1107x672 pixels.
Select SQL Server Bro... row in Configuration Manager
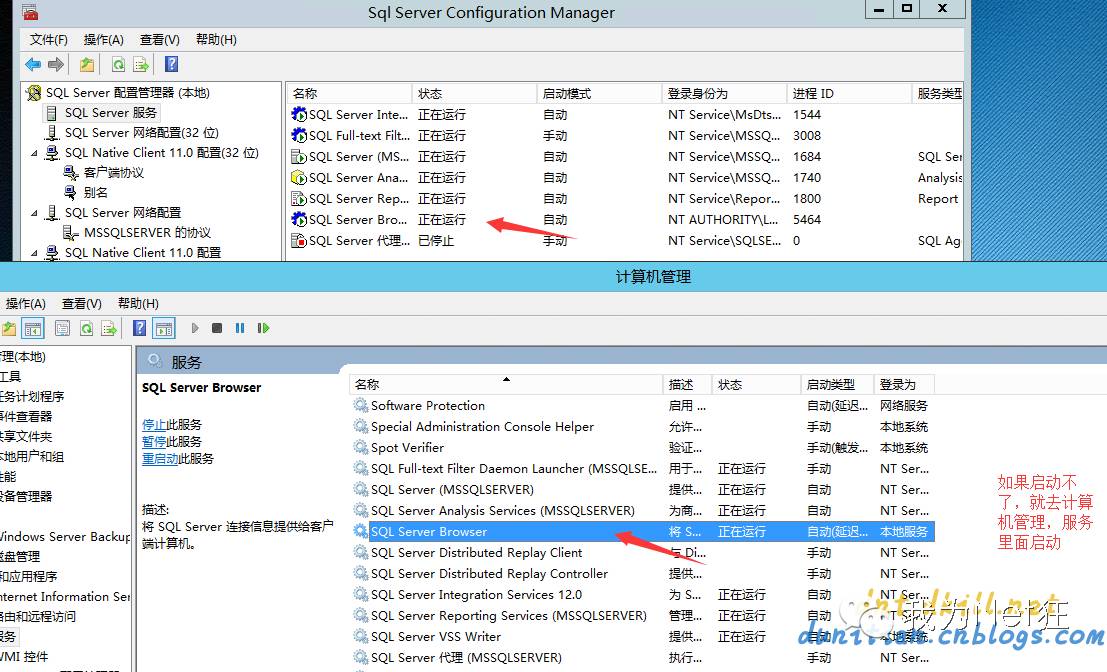tap(624, 220)
